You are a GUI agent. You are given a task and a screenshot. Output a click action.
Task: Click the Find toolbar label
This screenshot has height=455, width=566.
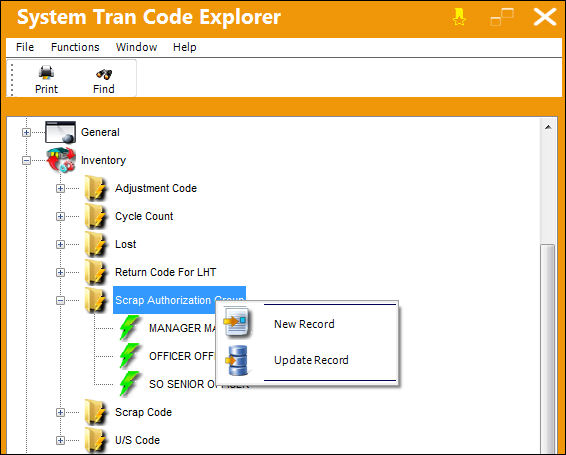(104, 89)
